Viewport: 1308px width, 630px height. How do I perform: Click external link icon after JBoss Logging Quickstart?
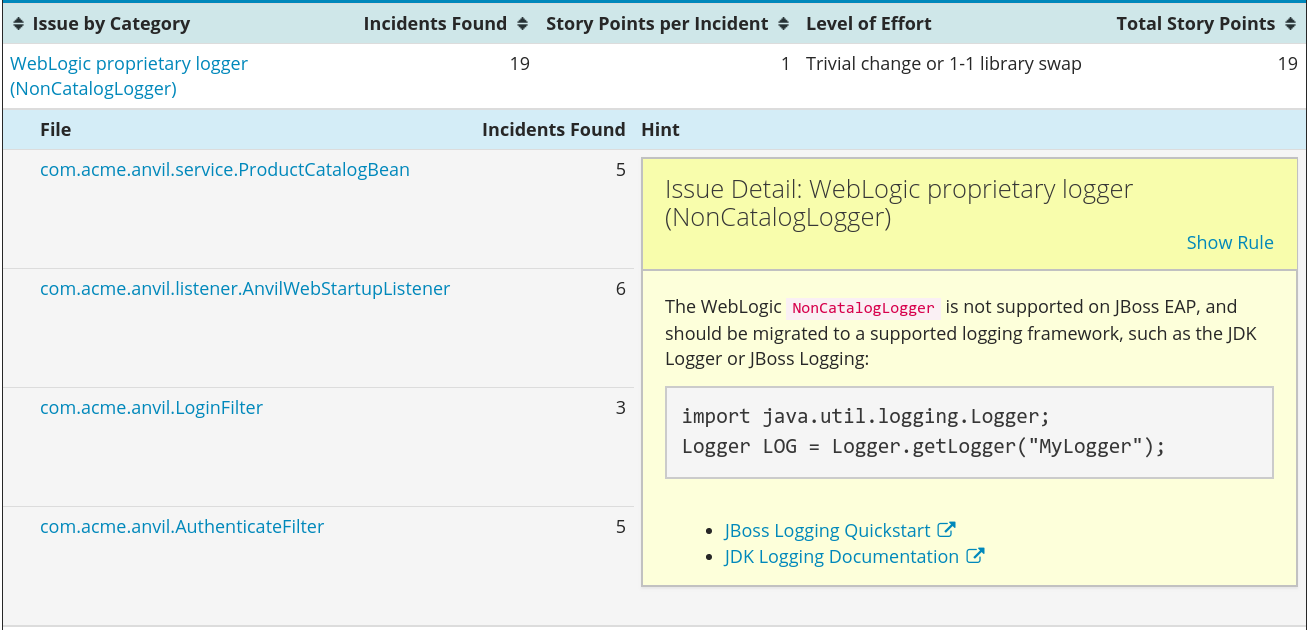(x=947, y=530)
